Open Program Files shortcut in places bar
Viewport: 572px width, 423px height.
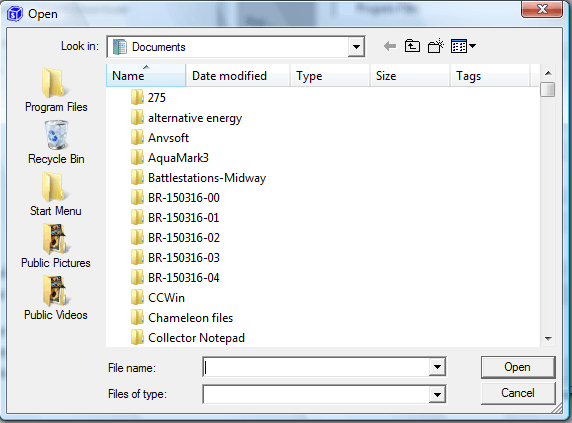(56, 90)
